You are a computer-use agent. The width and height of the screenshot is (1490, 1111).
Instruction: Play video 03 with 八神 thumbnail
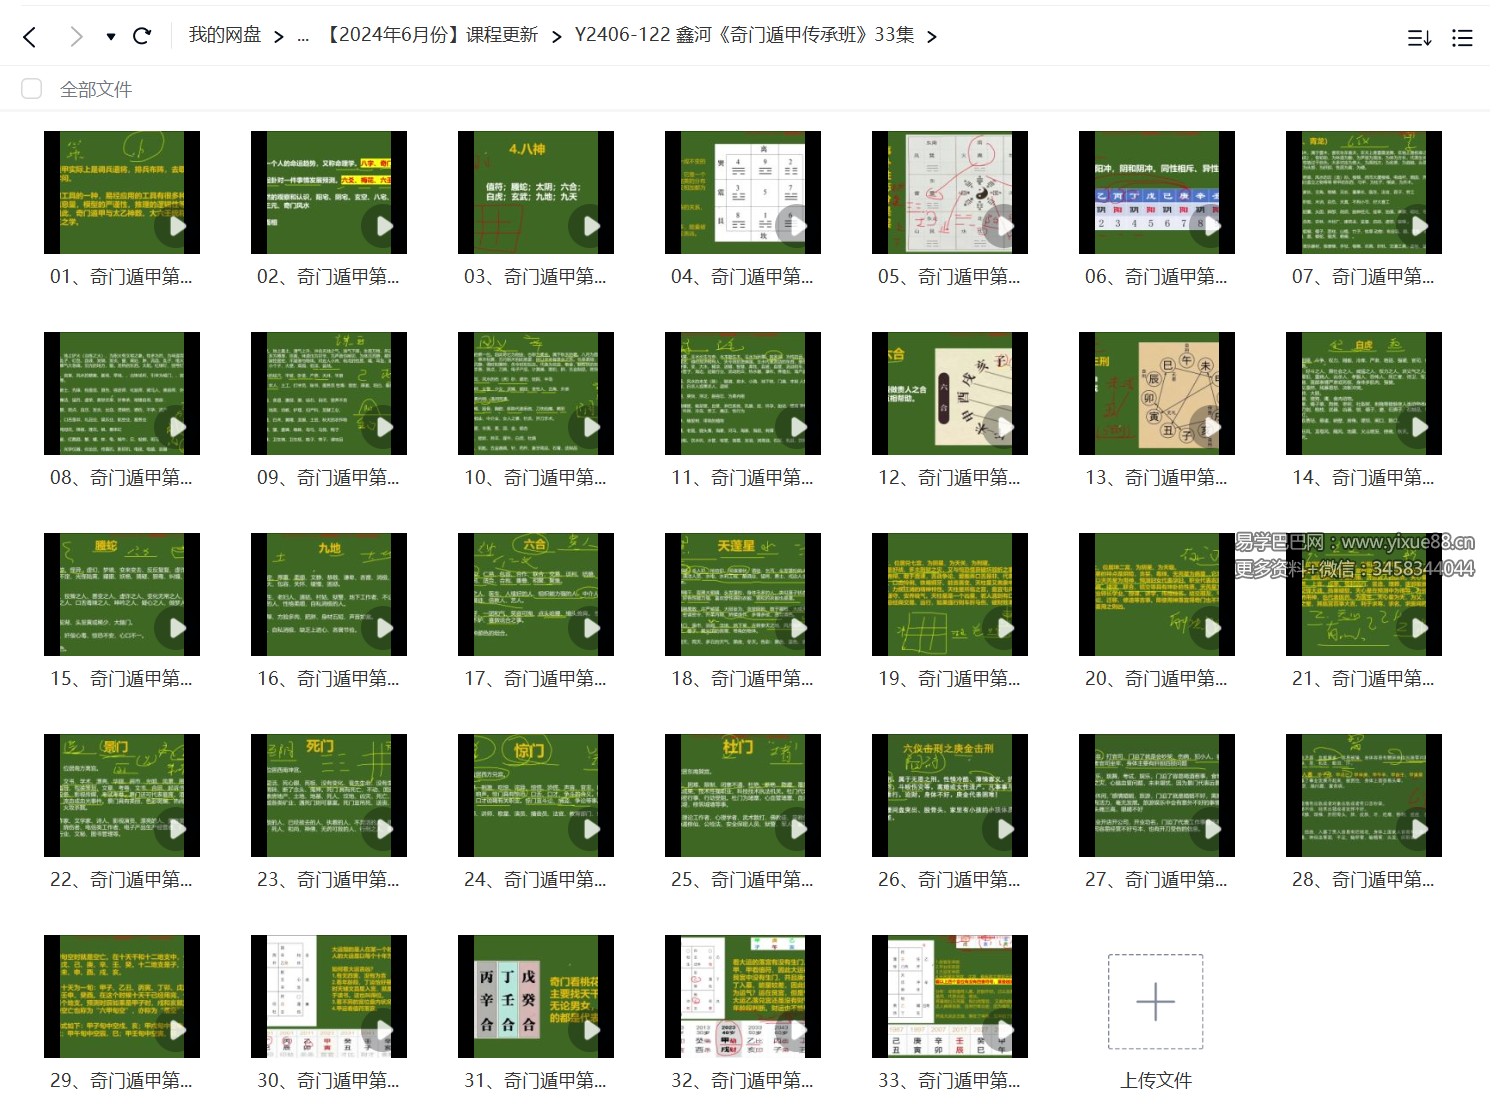[x=535, y=192]
